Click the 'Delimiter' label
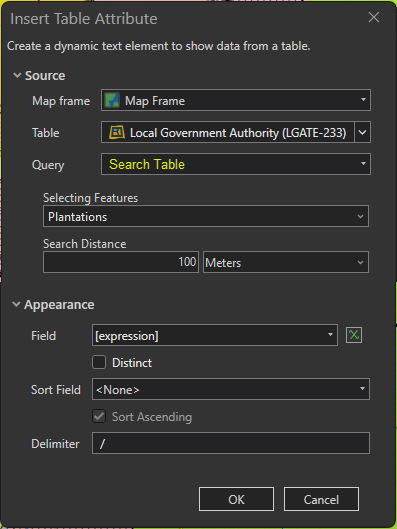 click(55, 444)
